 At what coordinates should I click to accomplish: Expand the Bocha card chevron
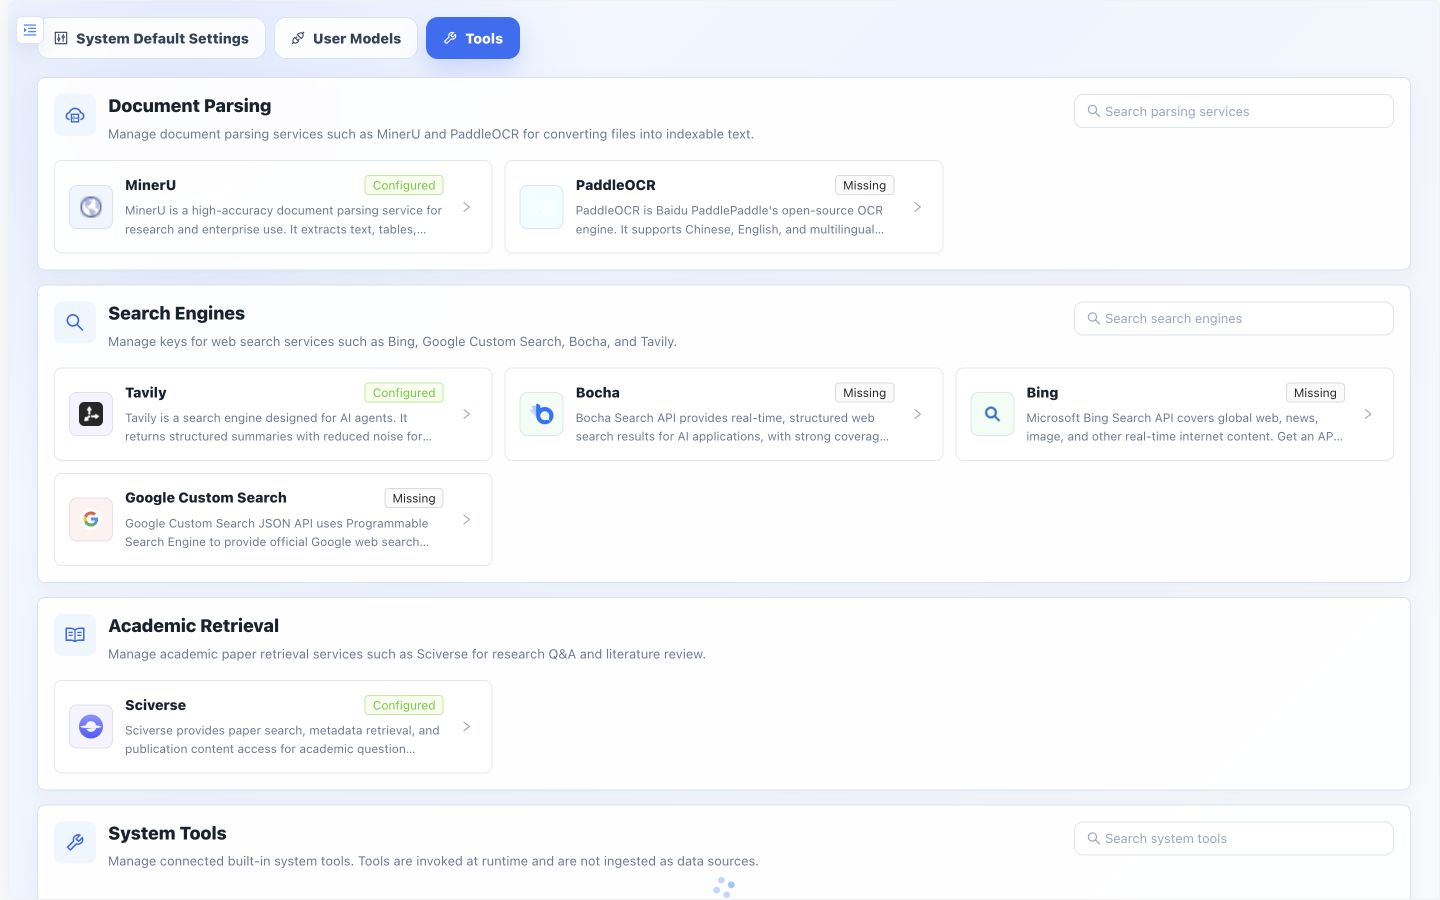click(918, 414)
